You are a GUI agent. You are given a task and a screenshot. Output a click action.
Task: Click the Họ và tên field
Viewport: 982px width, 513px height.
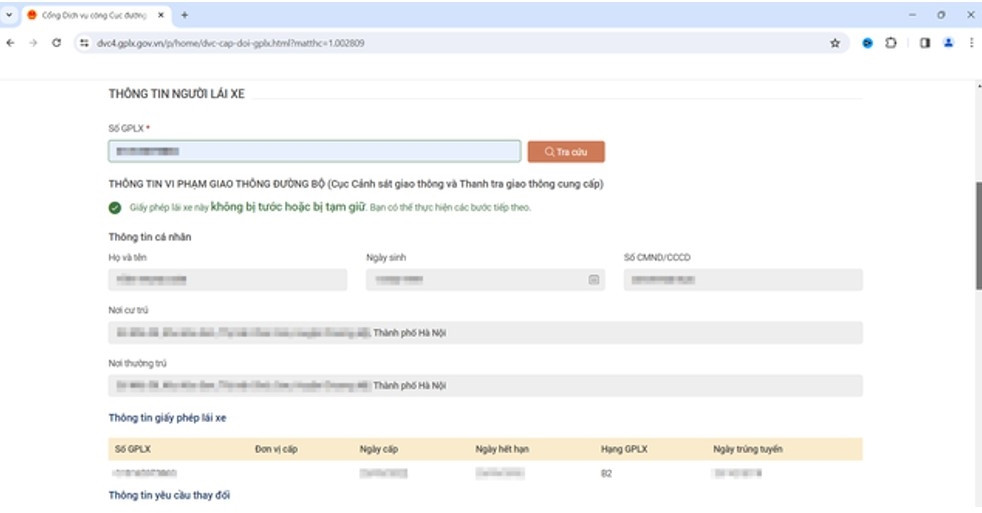point(227,280)
